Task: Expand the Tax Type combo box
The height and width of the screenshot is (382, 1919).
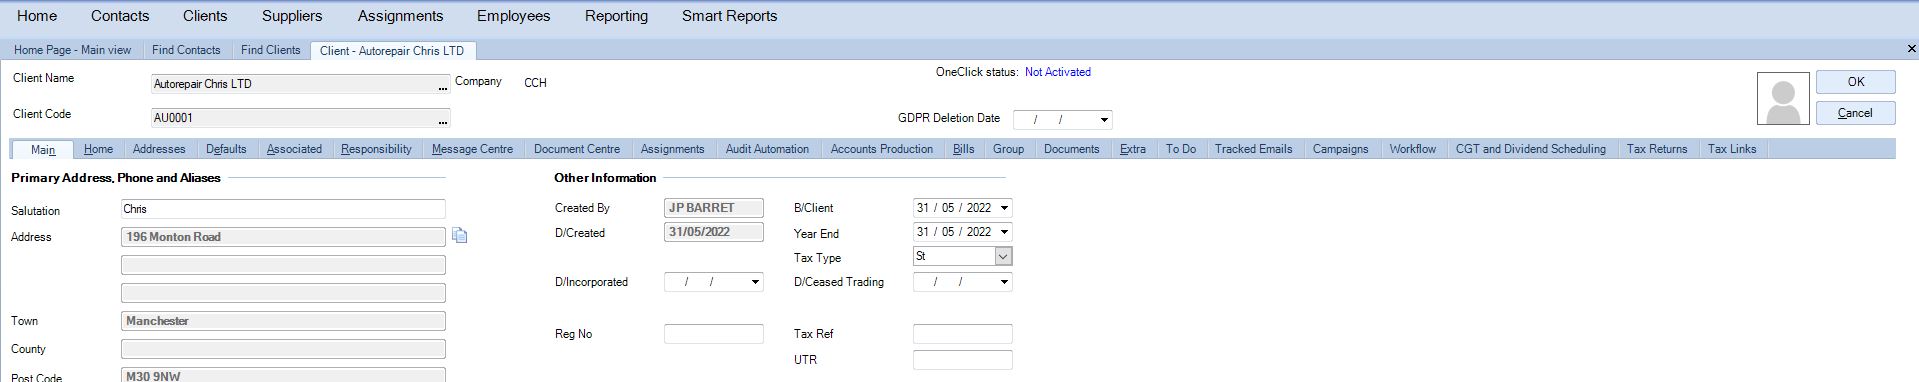Action: (x=1003, y=257)
